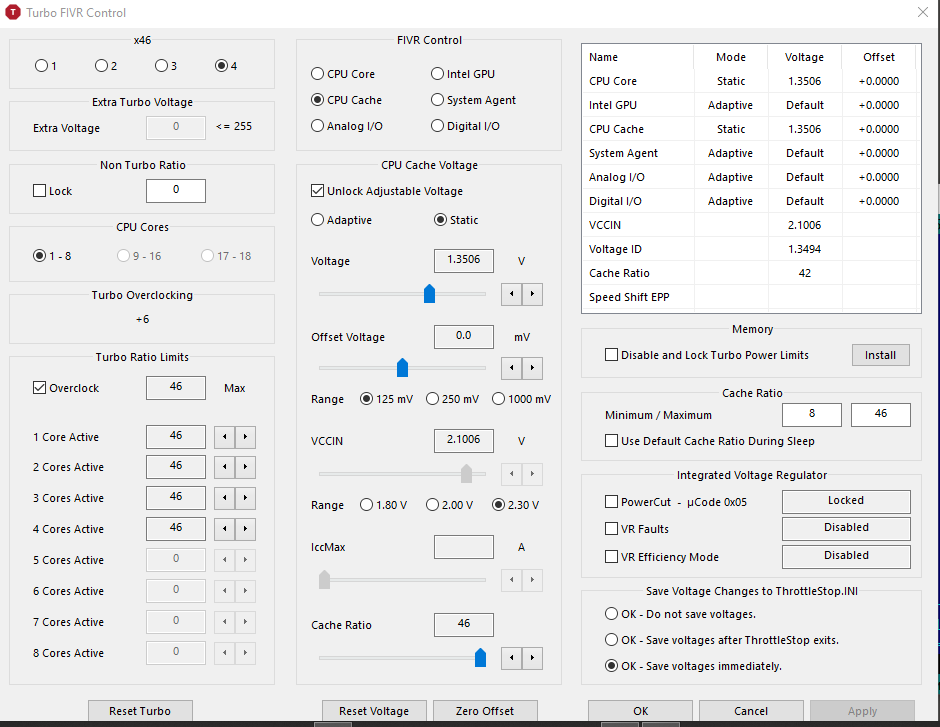Decrease 4 Cores Active ratio arrow
The height and width of the screenshot is (727, 940).
pyautogui.click(x=225, y=529)
